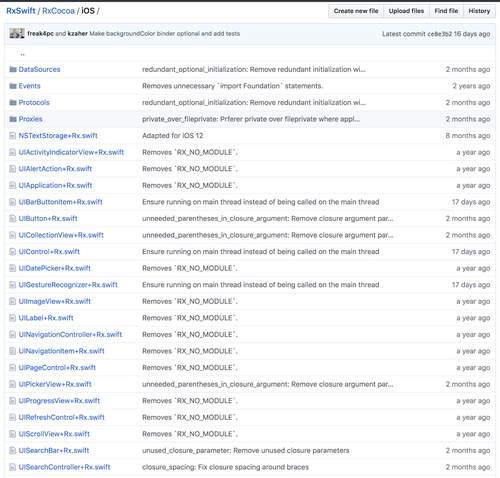This screenshot has width=500, height=478.
Task: Click the Protocols folder icon
Action: click(13, 102)
